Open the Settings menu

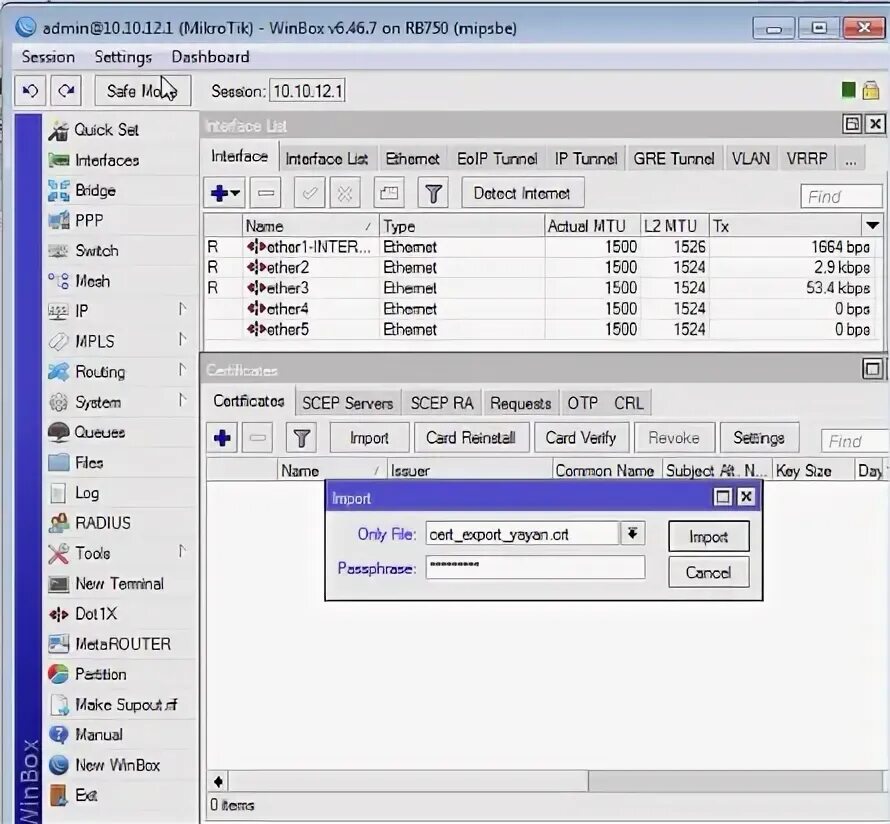point(123,57)
